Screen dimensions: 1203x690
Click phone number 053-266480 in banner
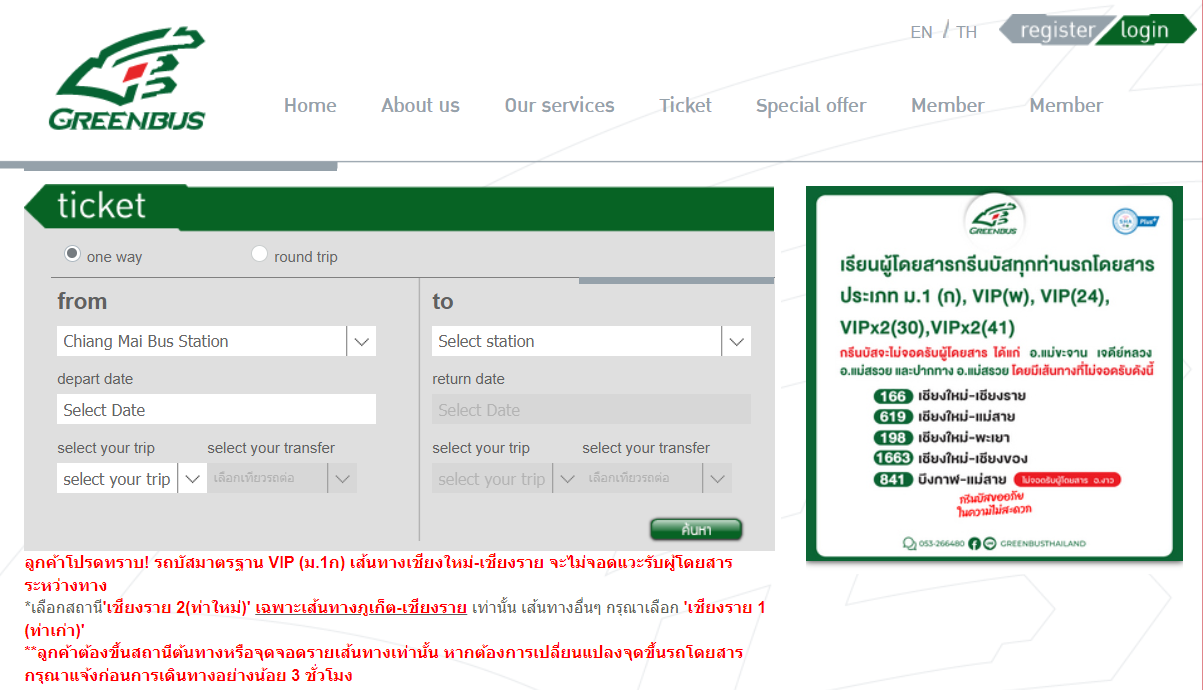coord(941,543)
